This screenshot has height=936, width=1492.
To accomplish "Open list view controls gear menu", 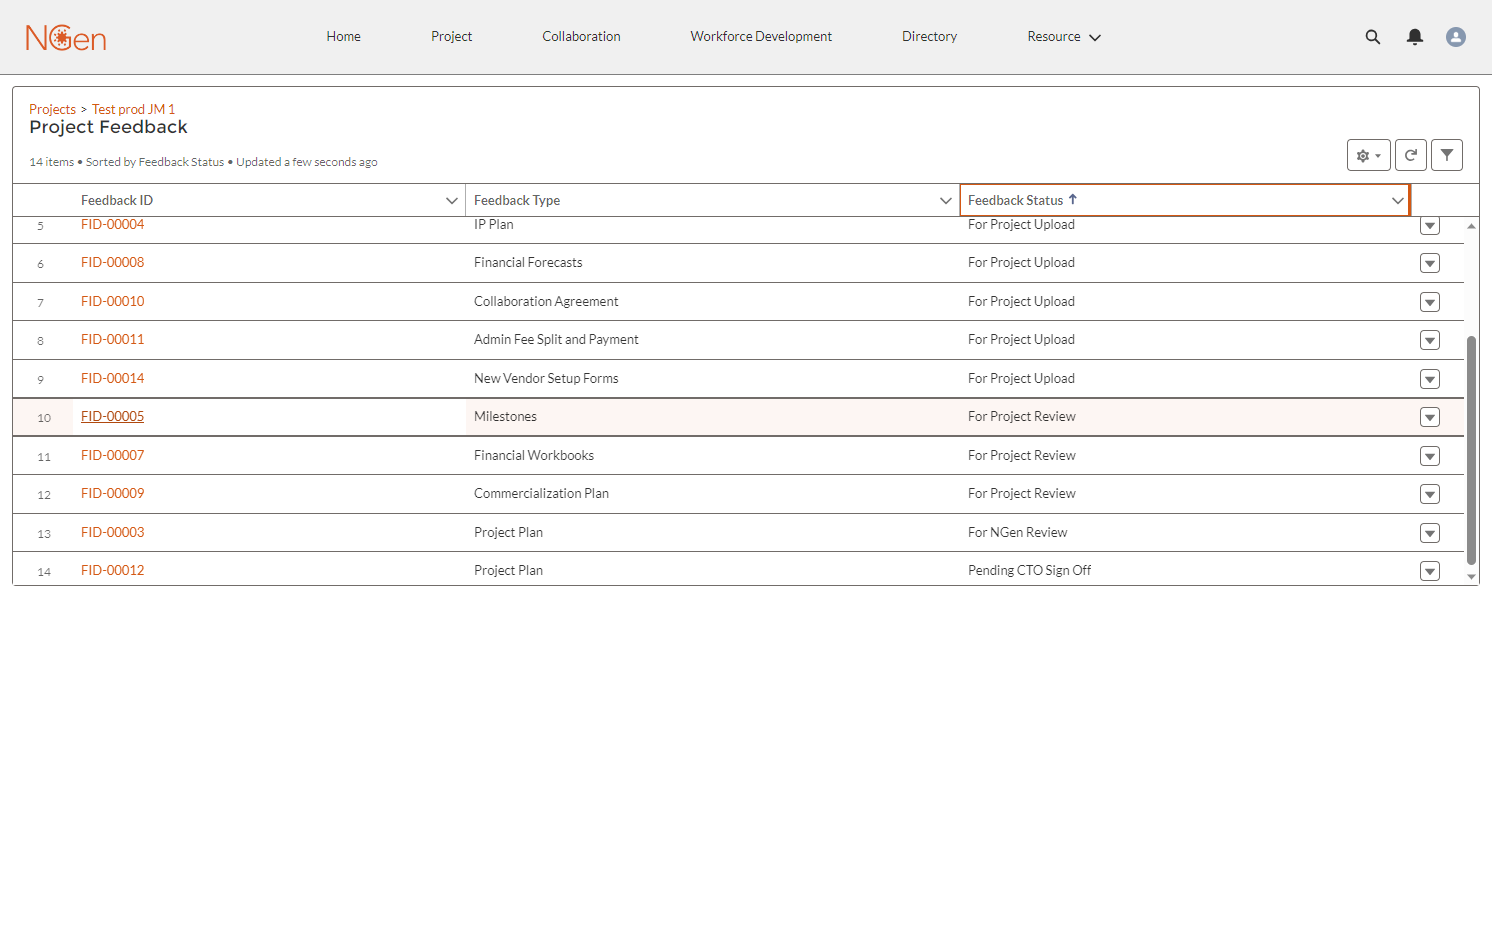I will pyautogui.click(x=1369, y=155).
